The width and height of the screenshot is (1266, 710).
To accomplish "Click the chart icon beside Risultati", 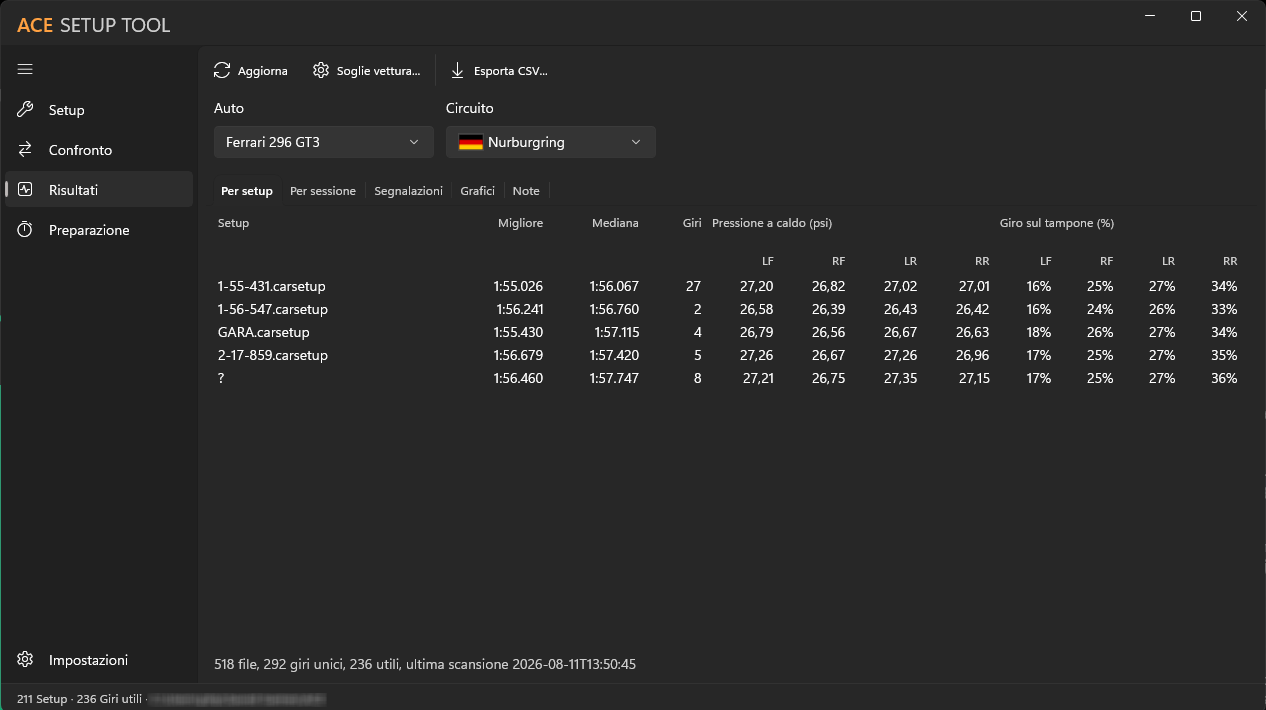I will pos(25,189).
